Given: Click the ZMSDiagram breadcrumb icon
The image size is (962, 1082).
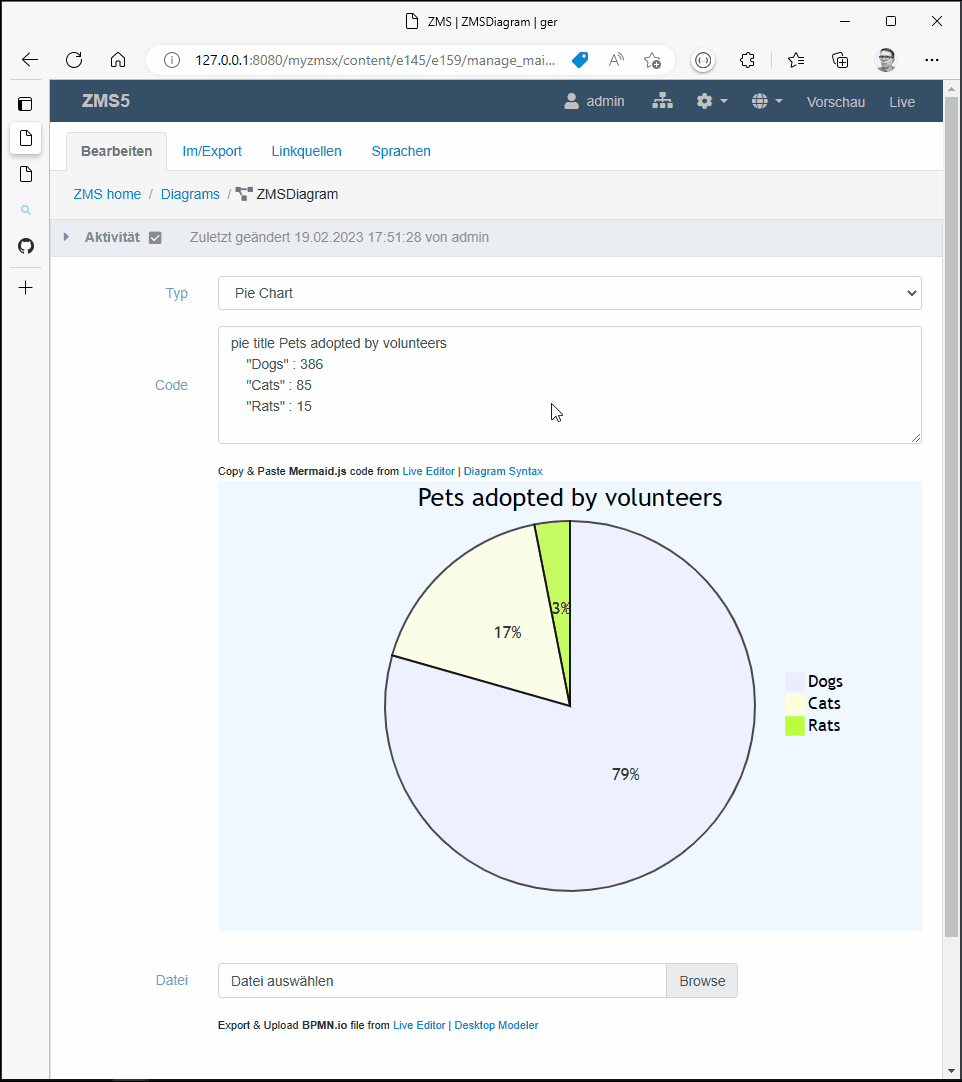Looking at the screenshot, I should 242,194.
